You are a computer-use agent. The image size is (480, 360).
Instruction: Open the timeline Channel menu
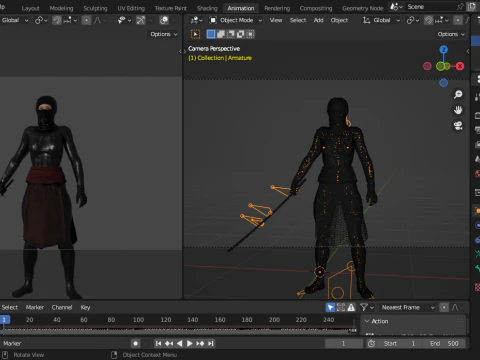[x=62, y=307]
